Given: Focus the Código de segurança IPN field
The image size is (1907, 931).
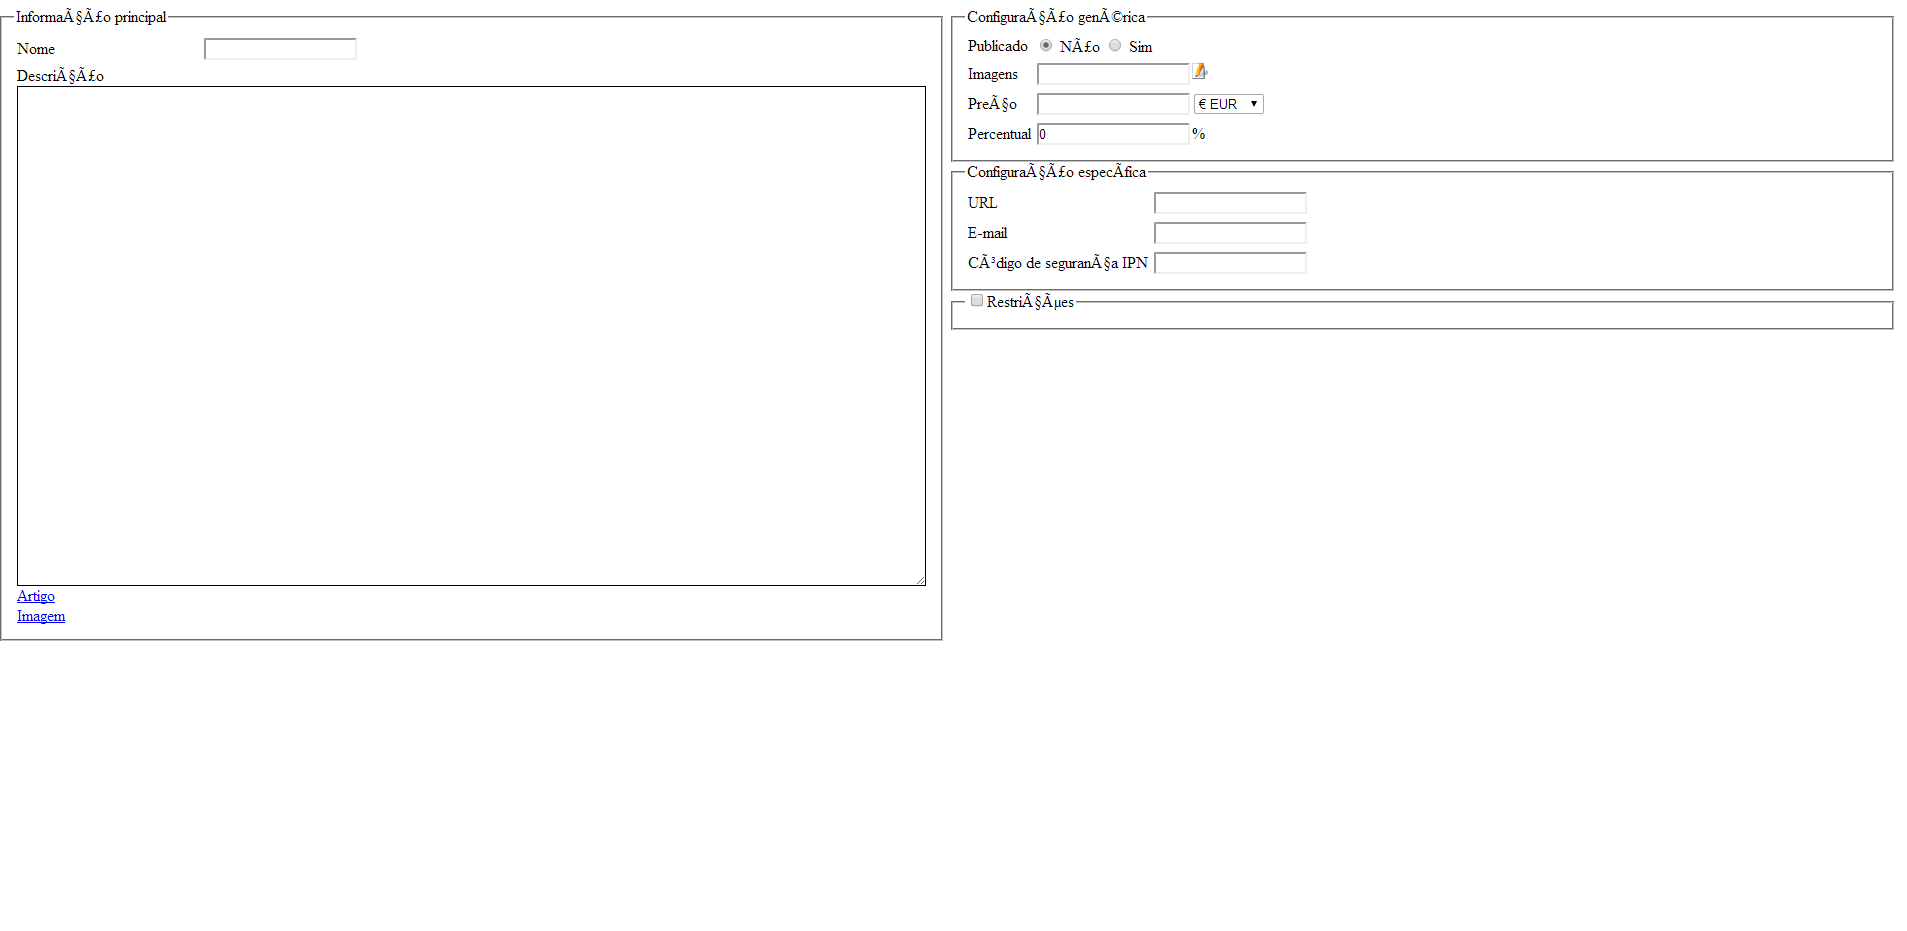Looking at the screenshot, I should point(1230,263).
